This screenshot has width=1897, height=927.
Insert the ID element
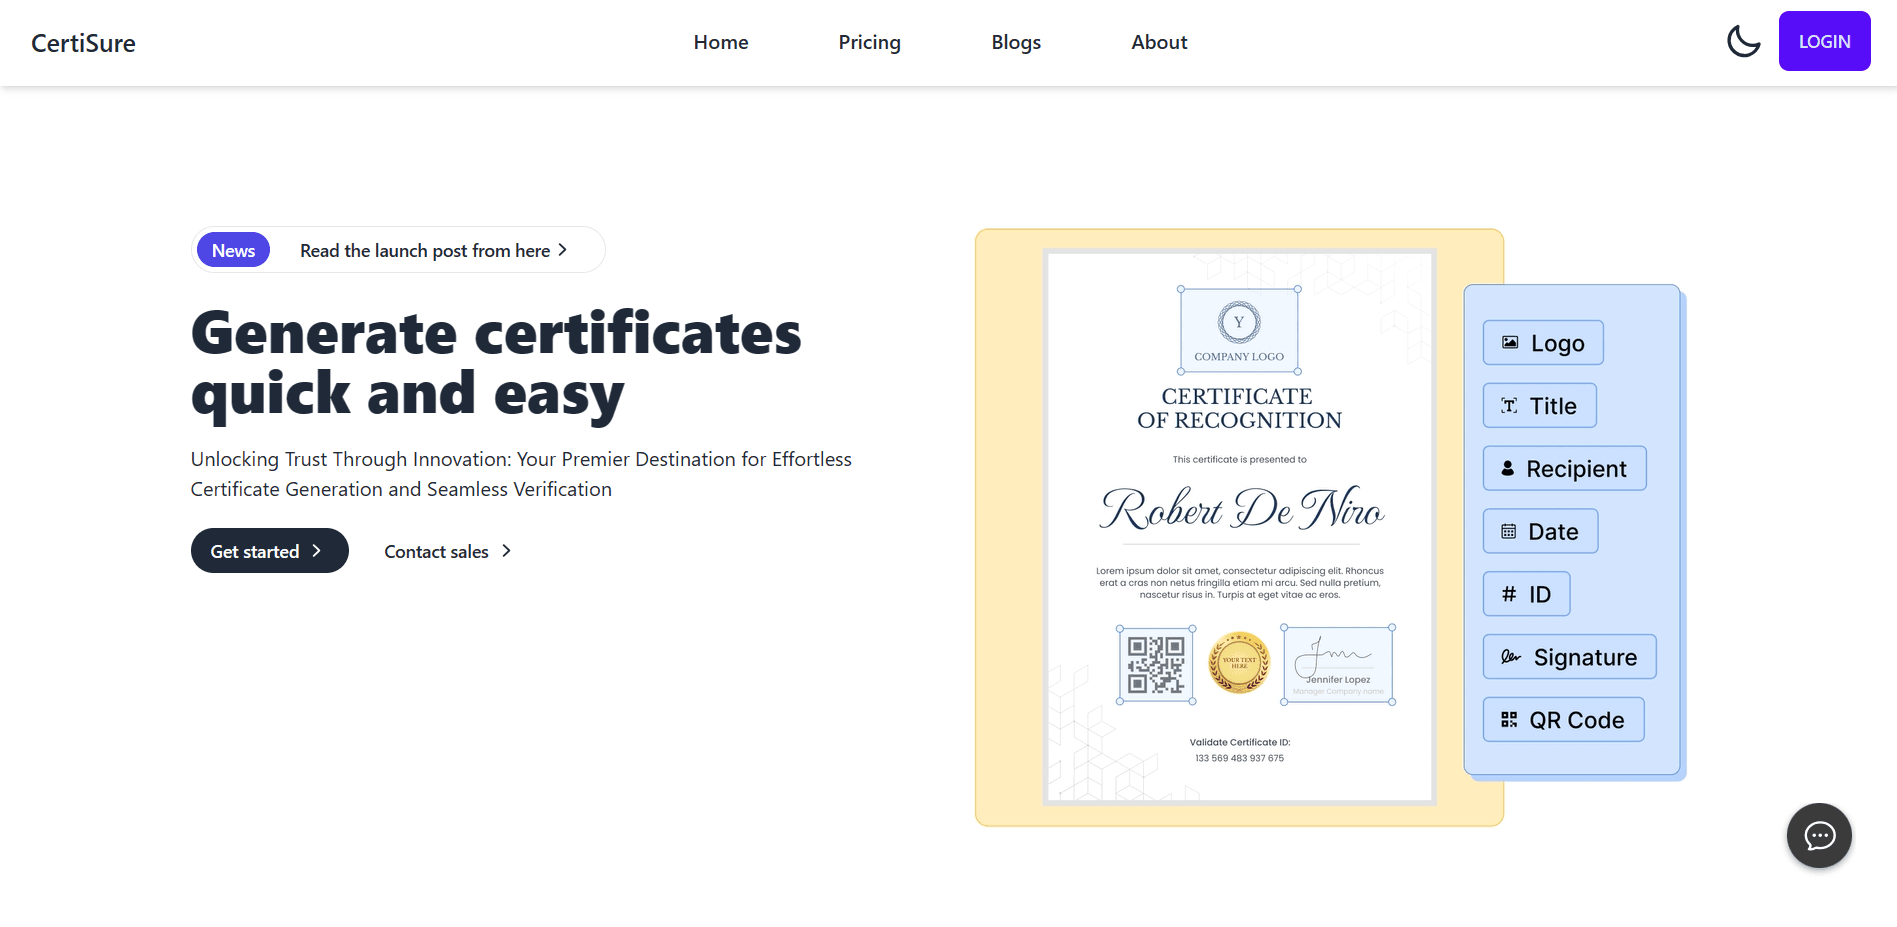point(1525,593)
